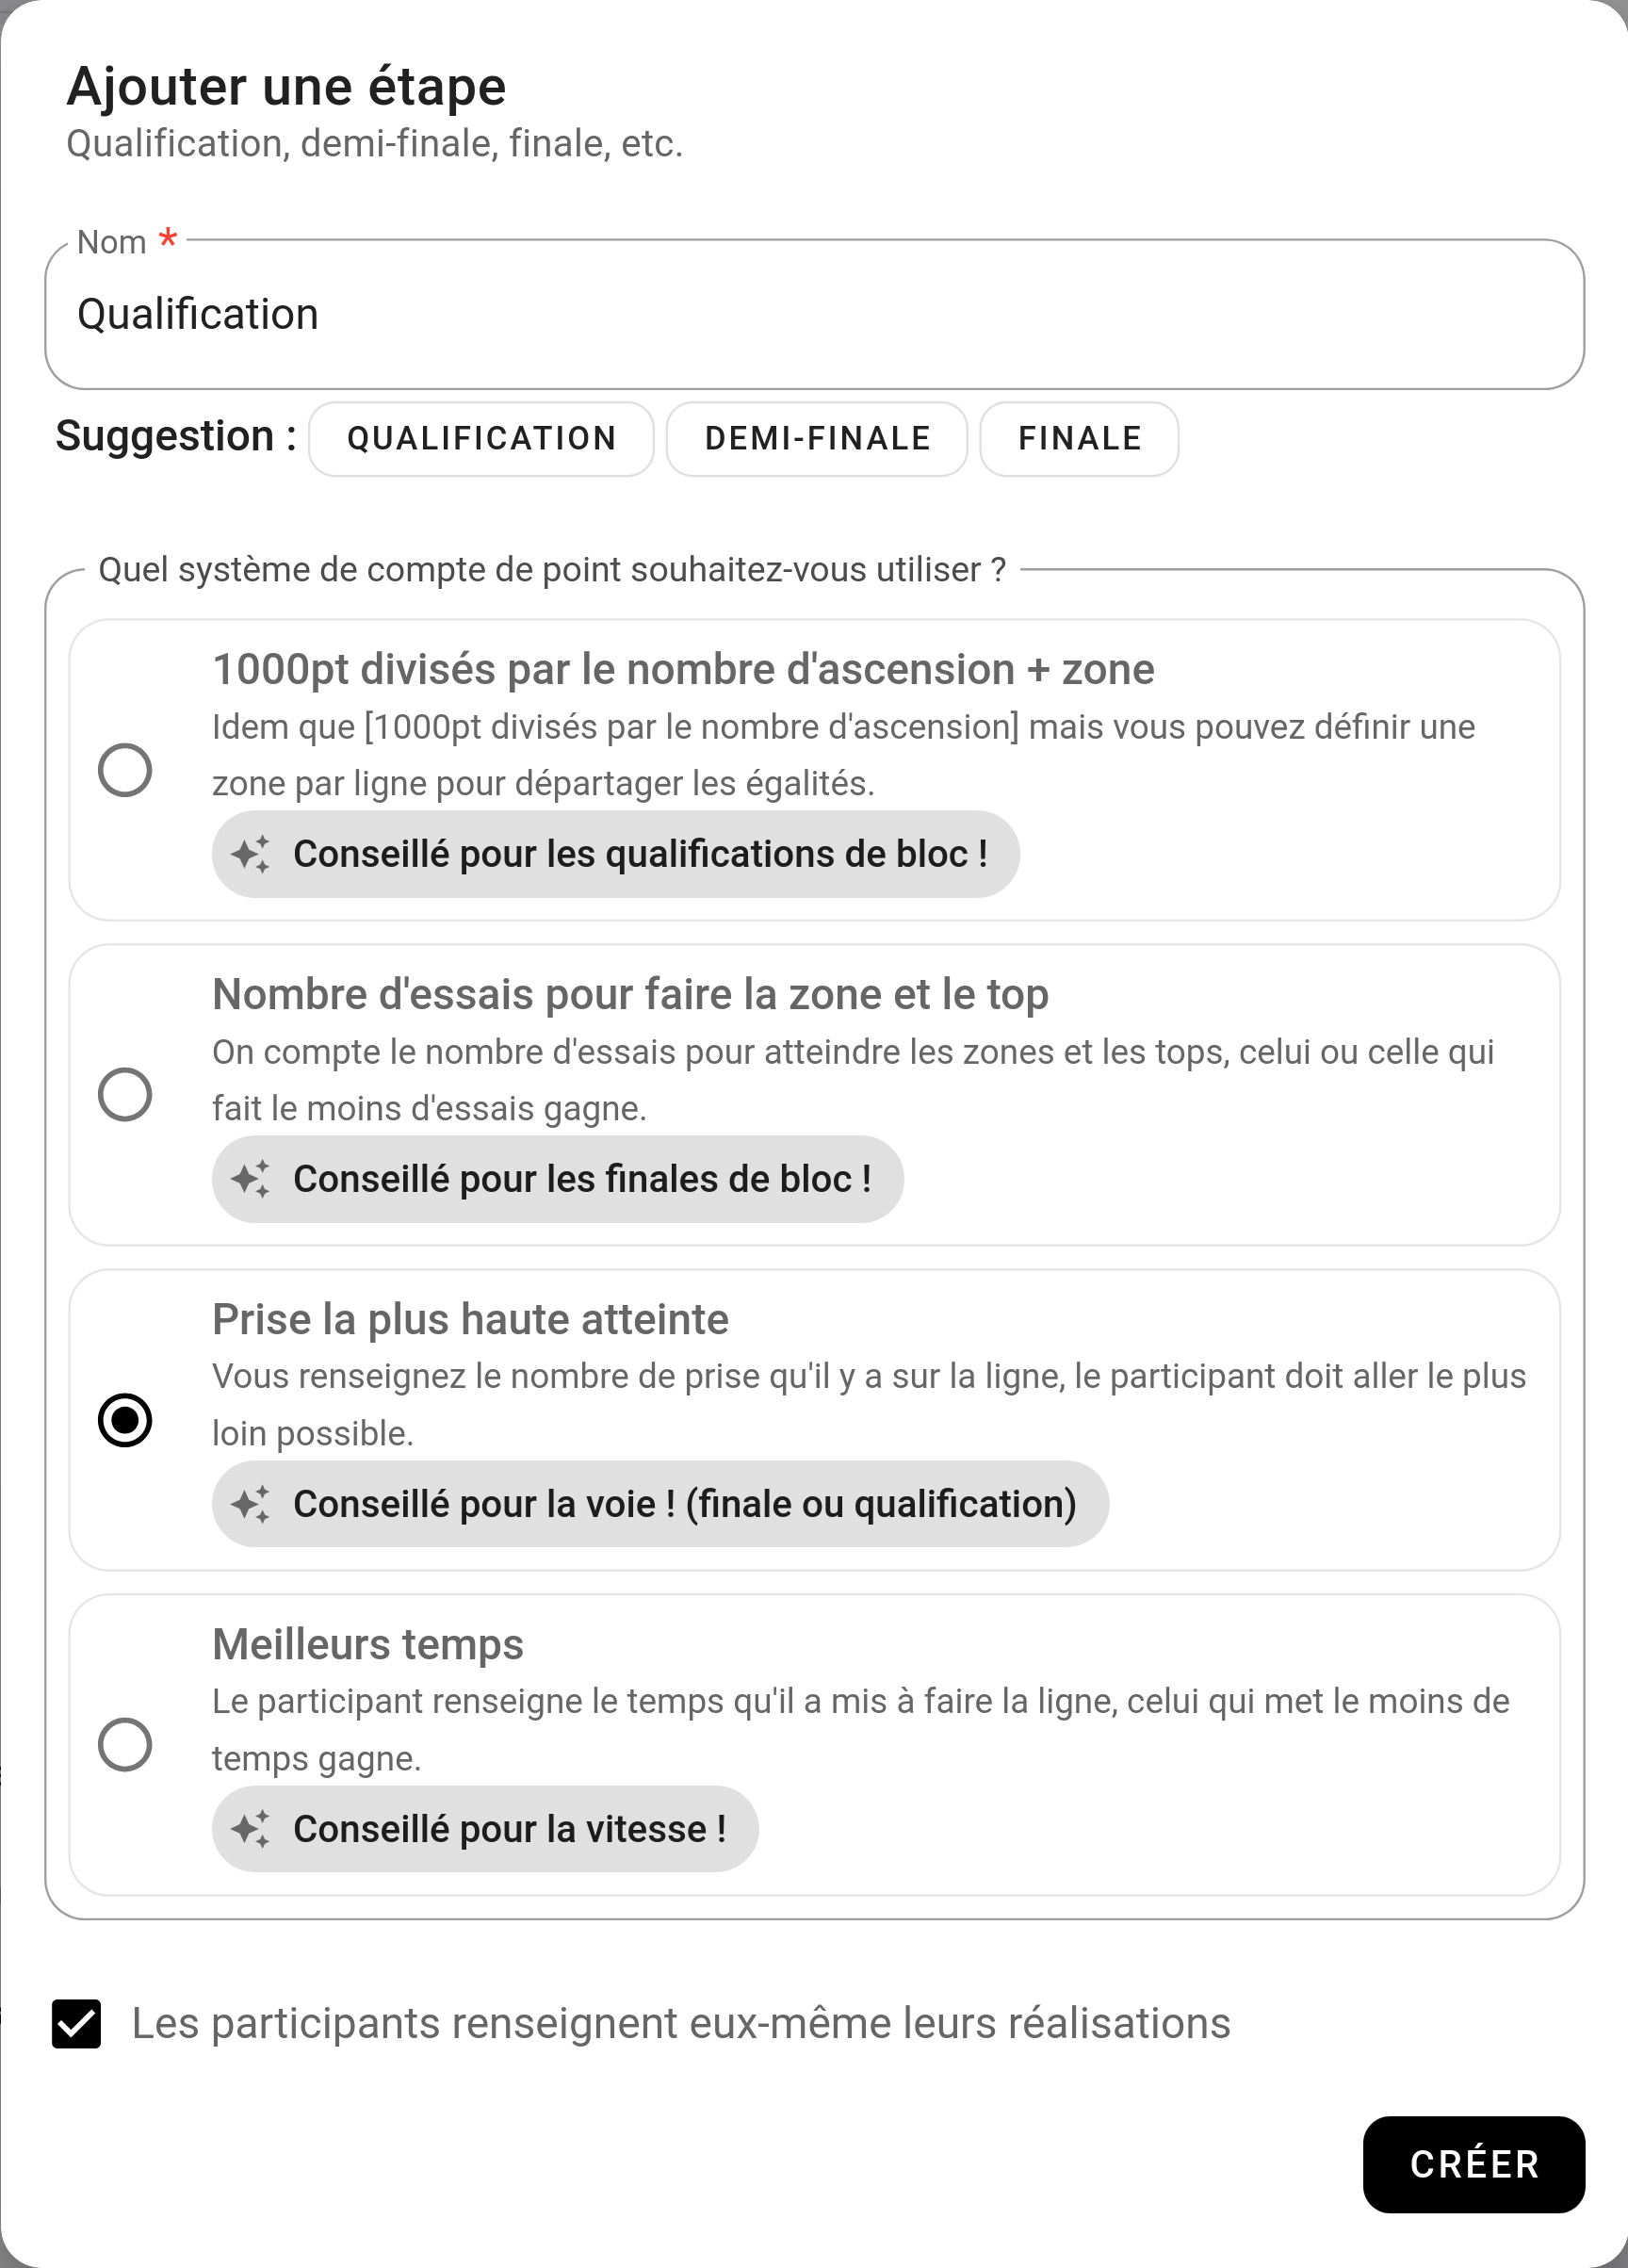Uncheck participants self-report achievements checkbox
This screenshot has height=2268, width=1628.
coord(77,2024)
